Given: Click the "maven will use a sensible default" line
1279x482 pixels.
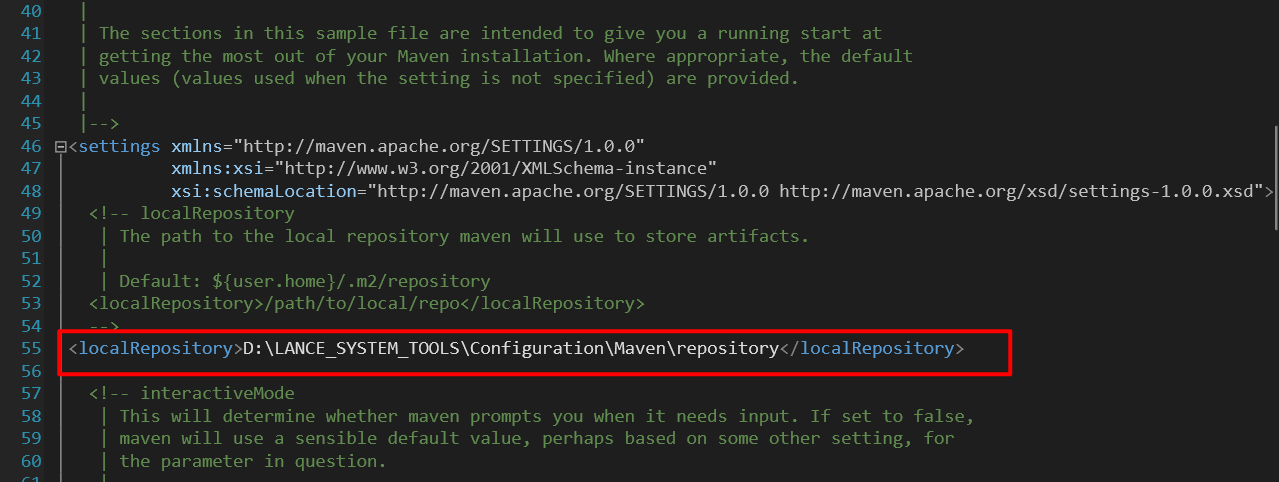Looking at the screenshot, I should tap(537, 438).
